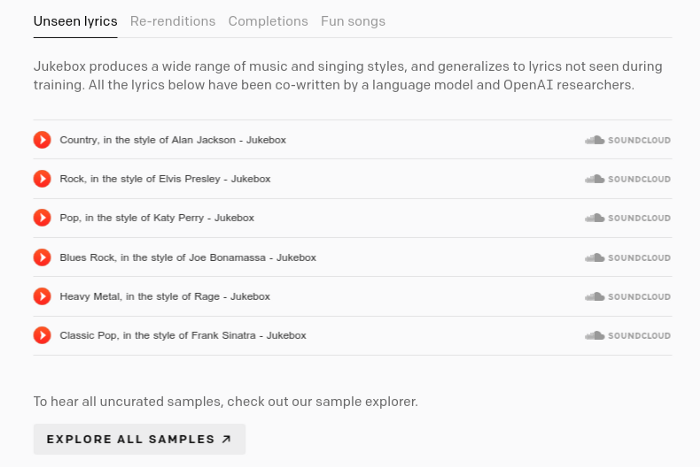Play the Rock Elvis Presley sample
The image size is (700, 467).
pos(42,179)
